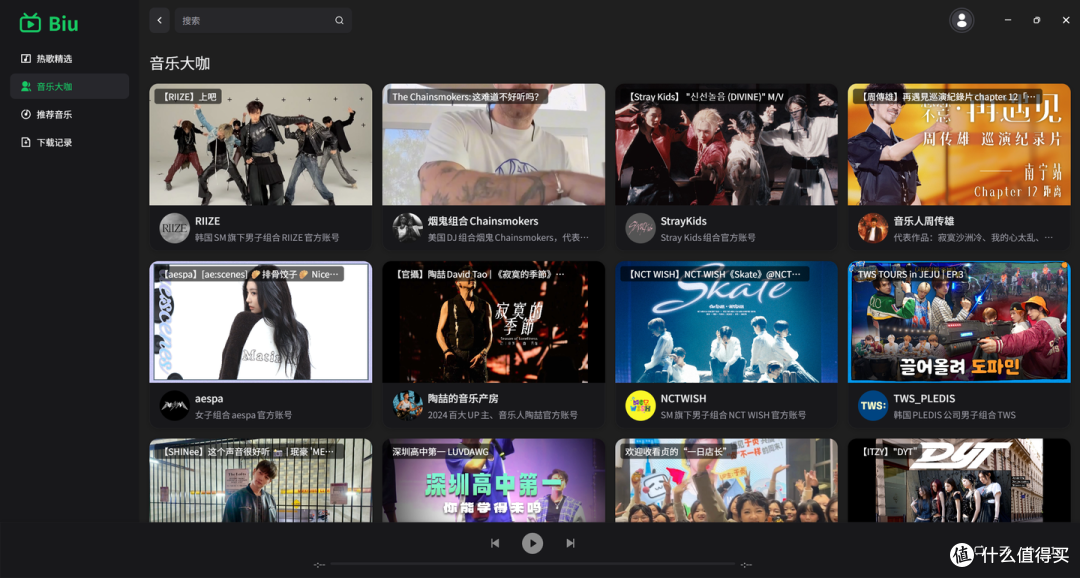
Task: Click the 陶喆的音乐产房 channel name
Action: click(463, 399)
